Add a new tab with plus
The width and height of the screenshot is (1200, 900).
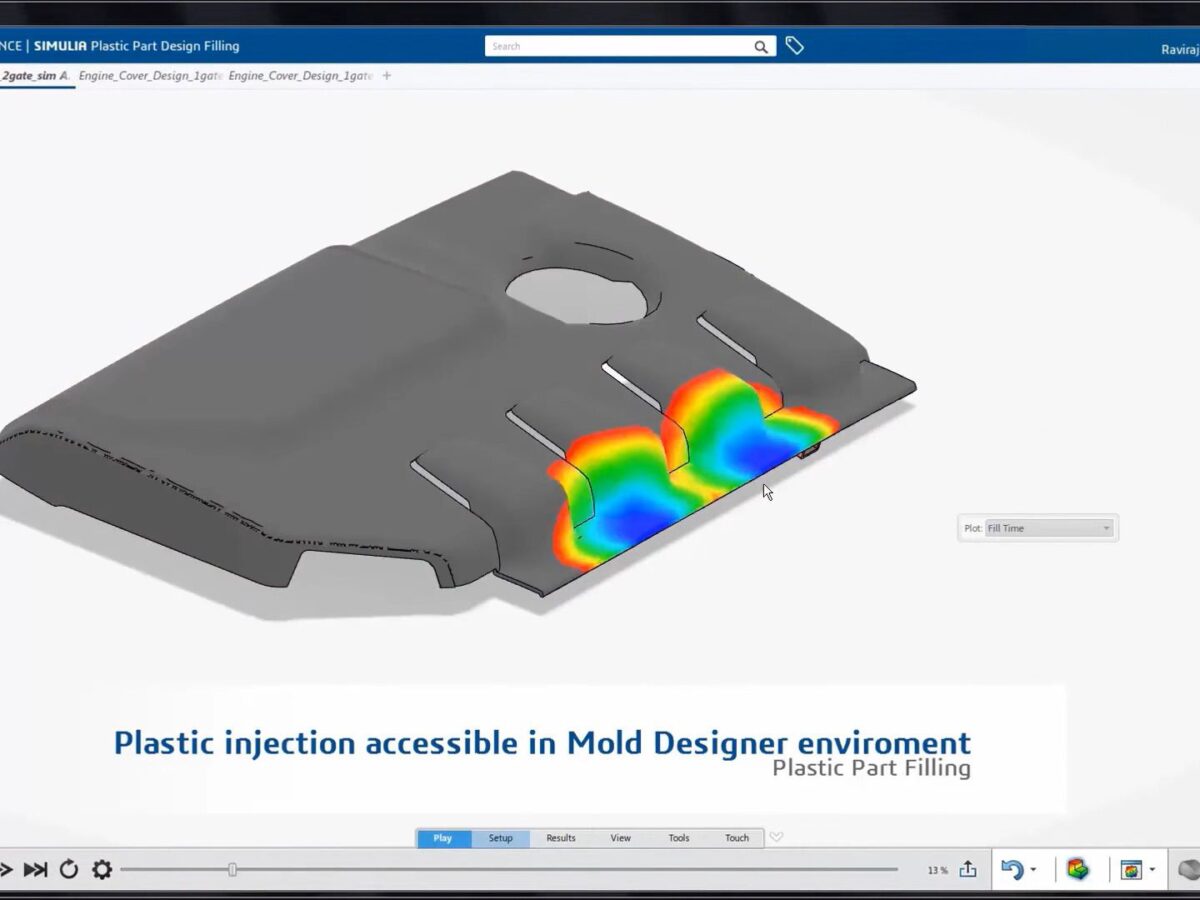click(387, 76)
